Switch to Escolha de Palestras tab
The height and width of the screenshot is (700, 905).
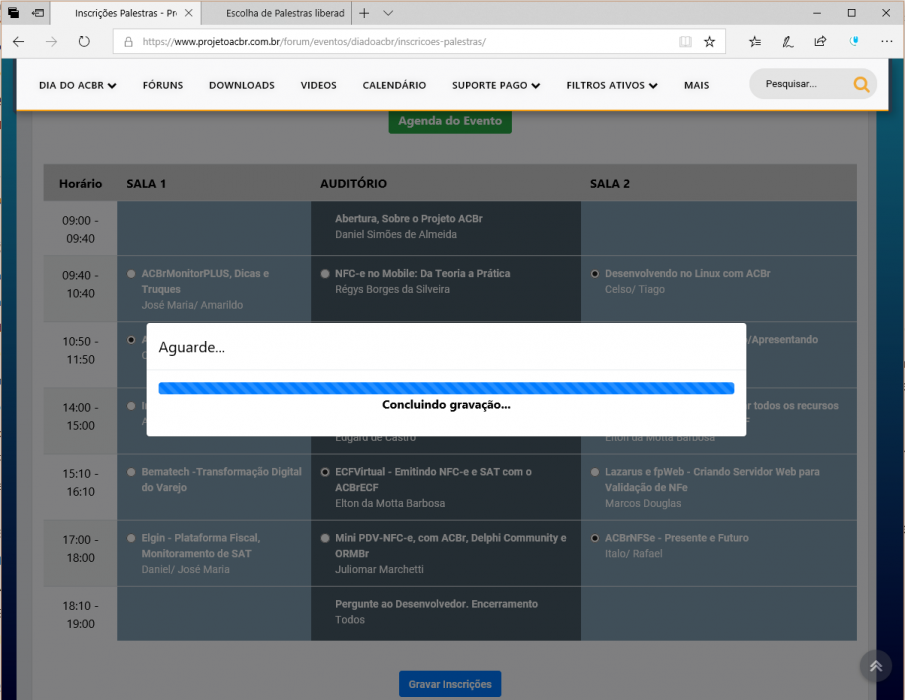click(x=277, y=13)
